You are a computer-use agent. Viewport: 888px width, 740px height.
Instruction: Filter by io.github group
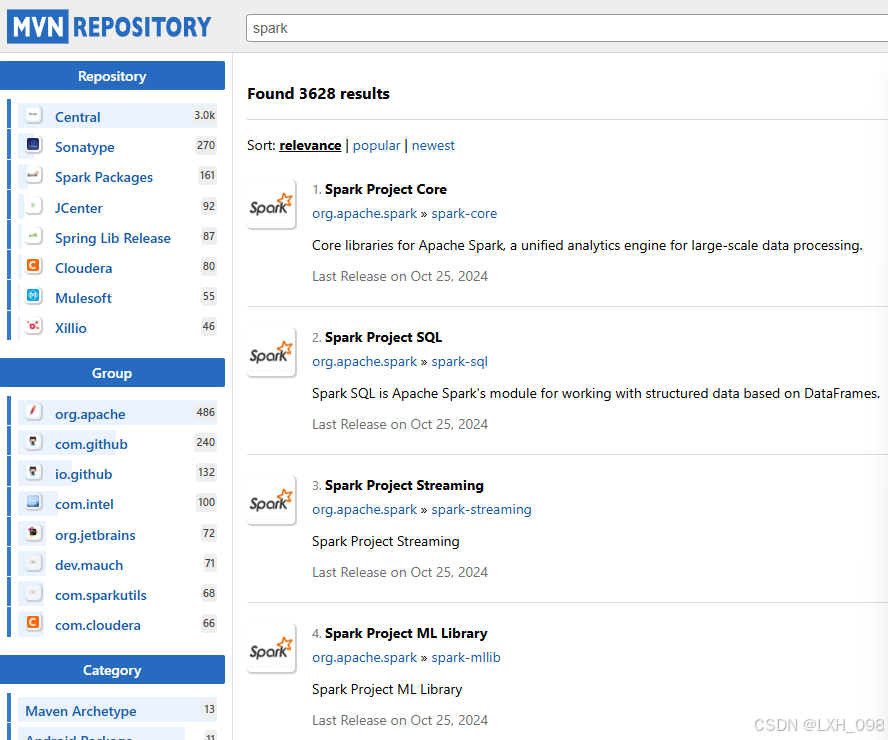83,474
